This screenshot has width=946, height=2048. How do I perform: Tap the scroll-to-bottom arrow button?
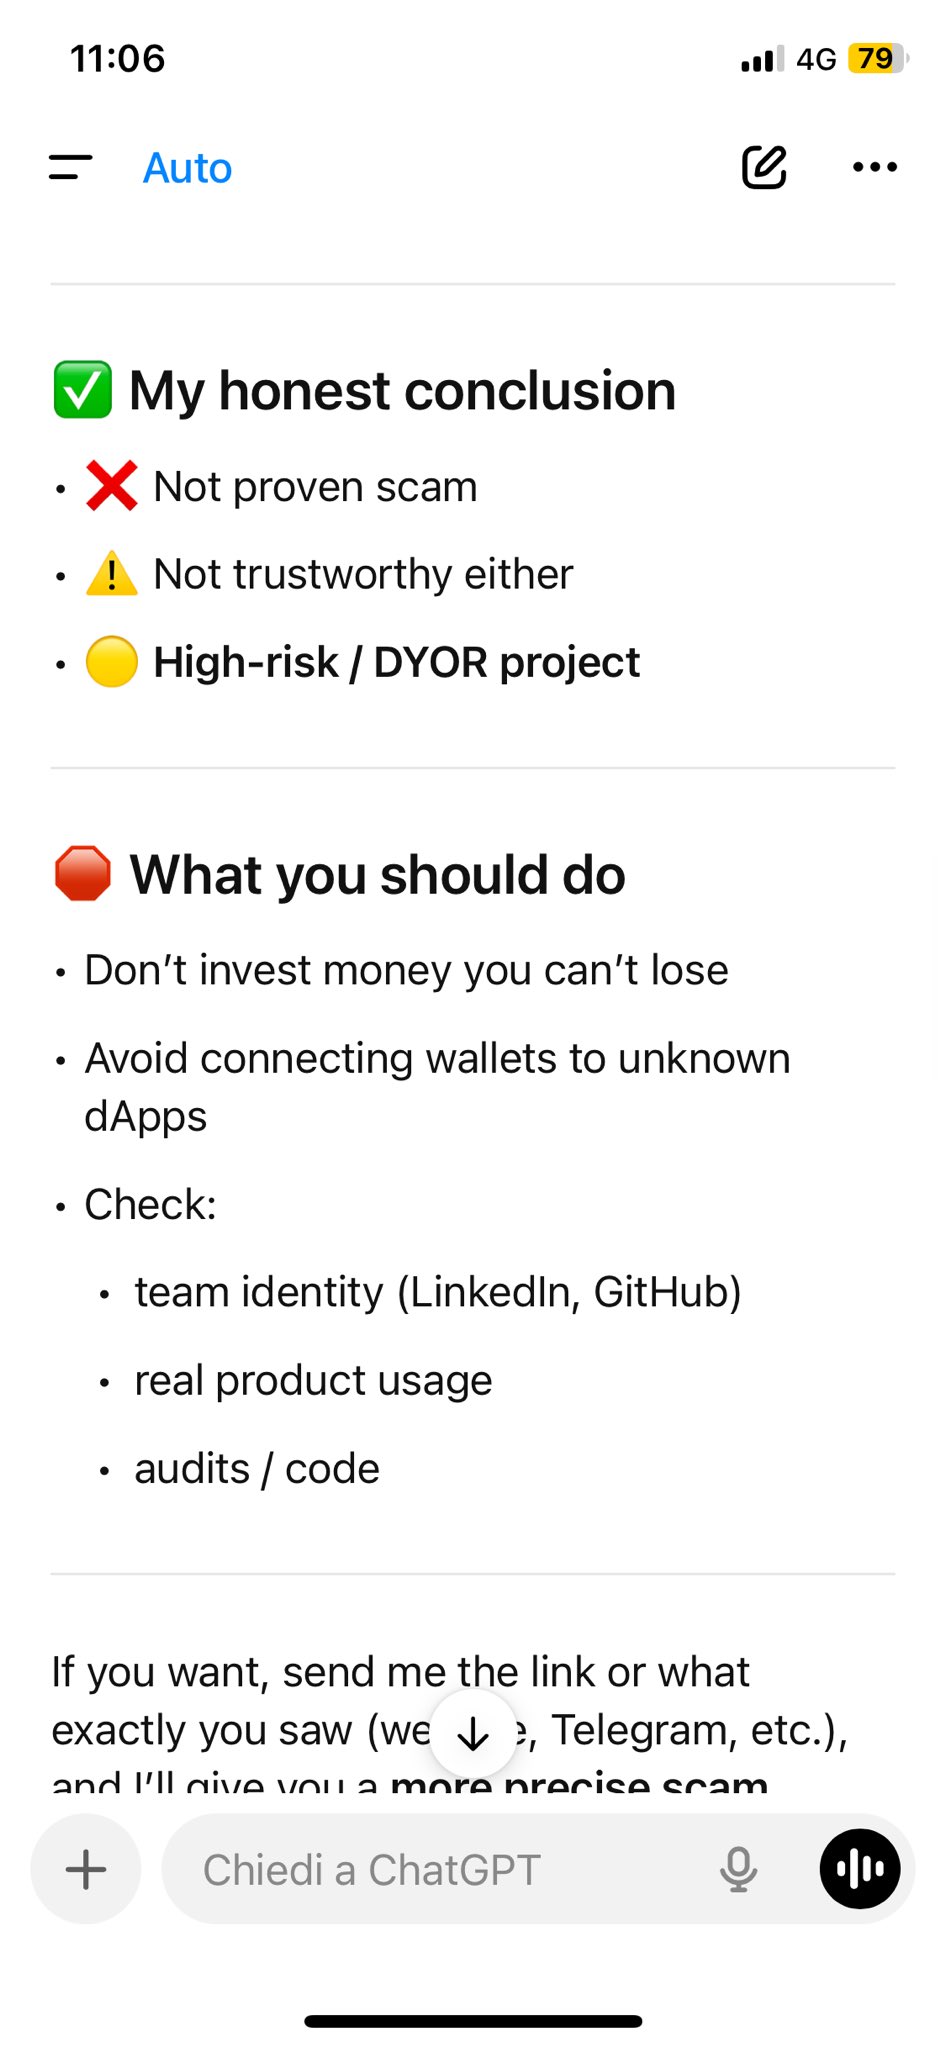(x=473, y=1734)
